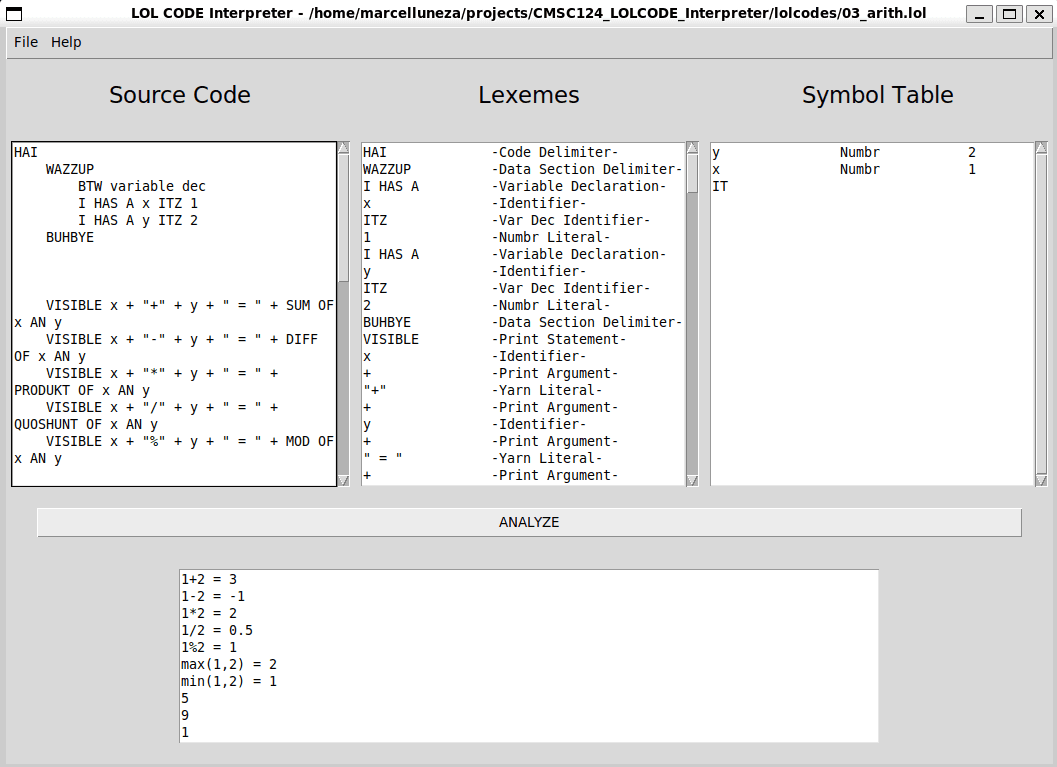The height and width of the screenshot is (767, 1057).
Task: Click the 'Symbol Table' heading
Action: (878, 95)
